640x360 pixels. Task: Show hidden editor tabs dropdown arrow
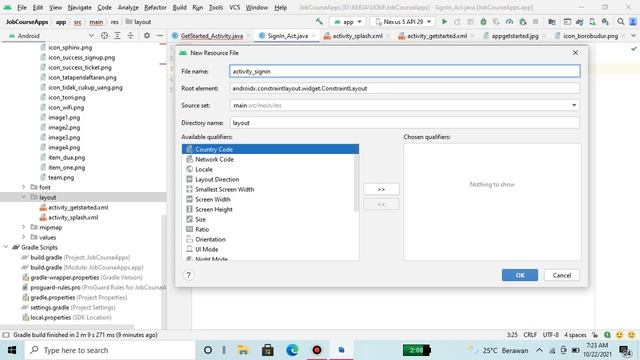click(633, 36)
